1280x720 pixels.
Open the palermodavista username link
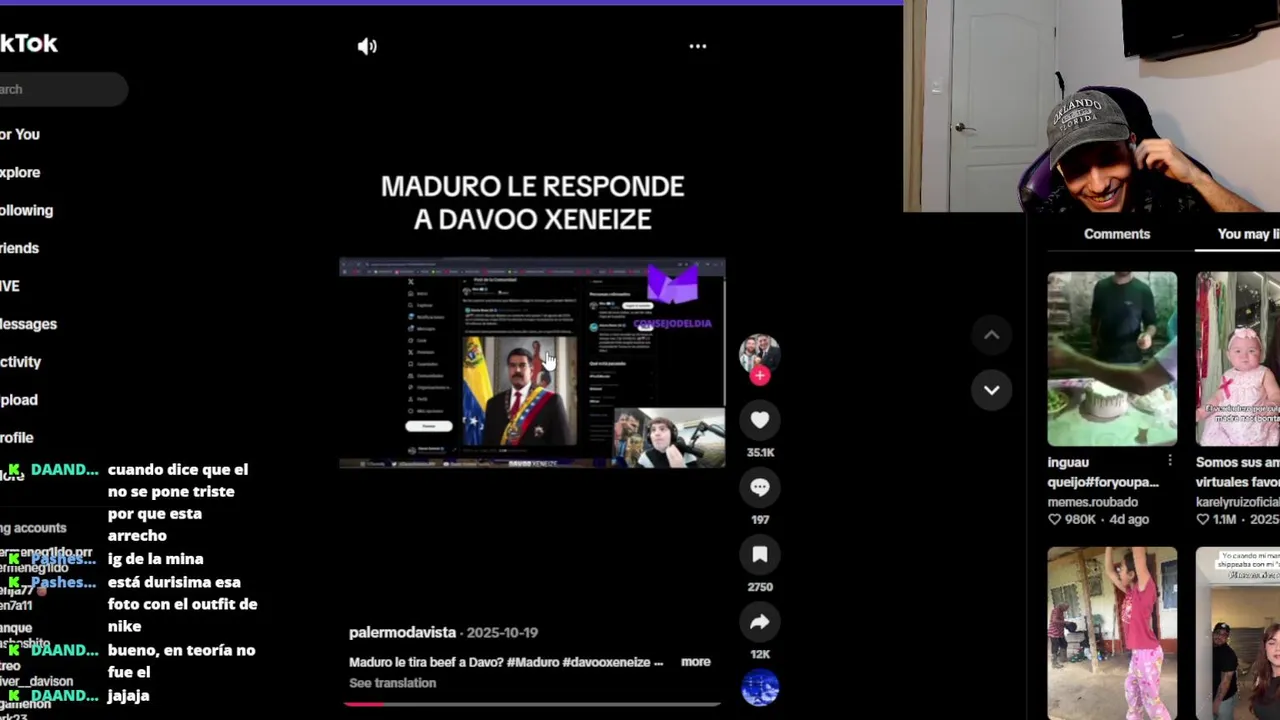click(402, 632)
